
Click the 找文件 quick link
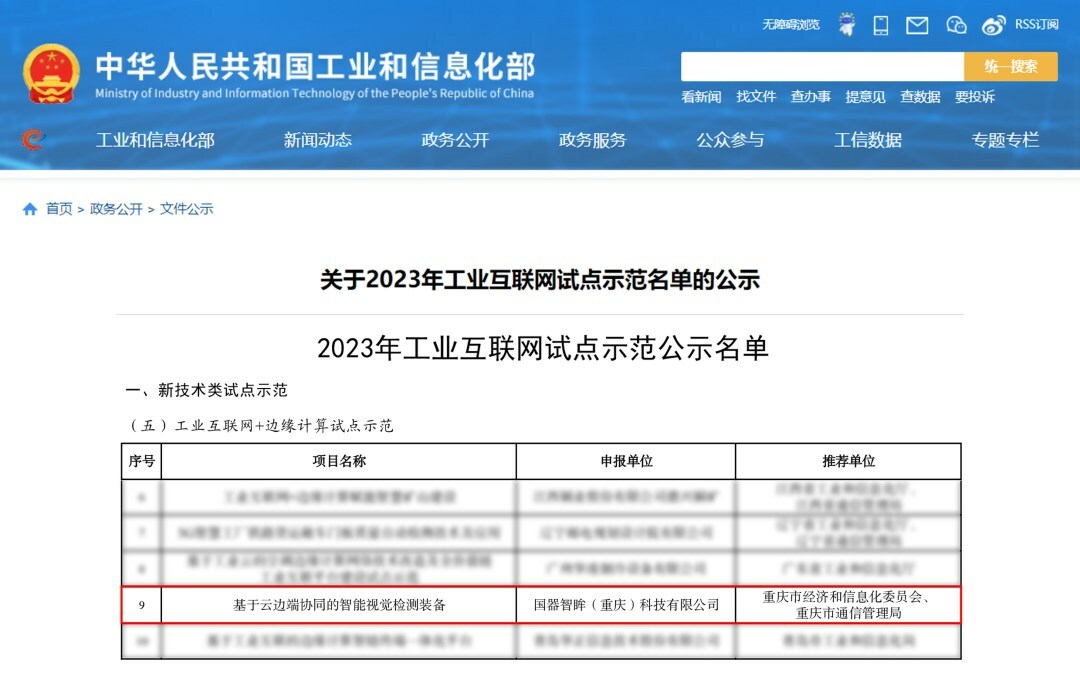click(756, 97)
